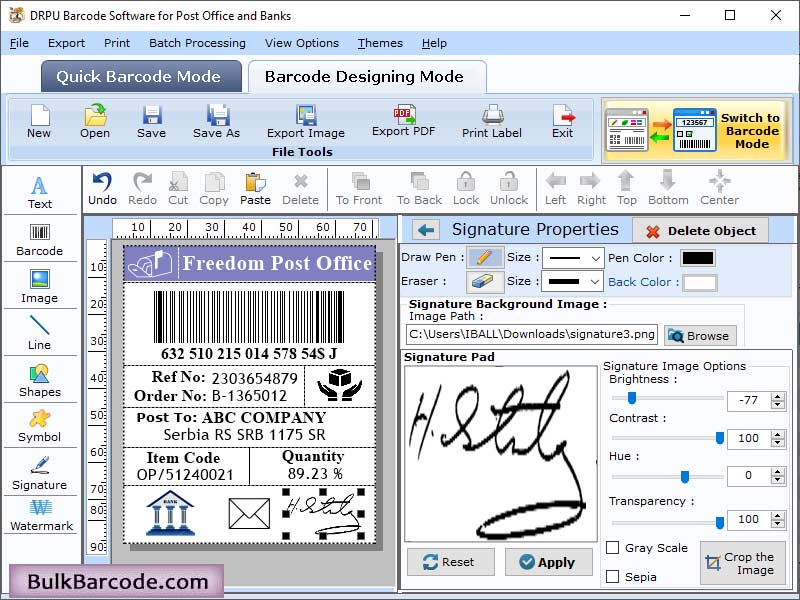
Task: Open the Help menu
Action: pos(434,43)
